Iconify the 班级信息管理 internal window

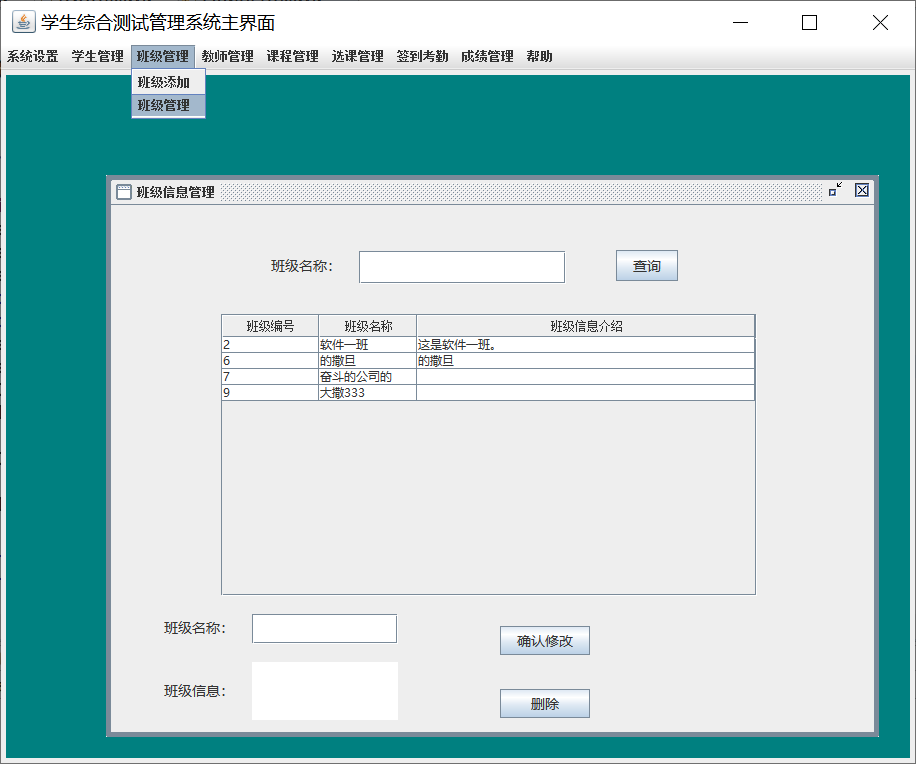coord(836,189)
